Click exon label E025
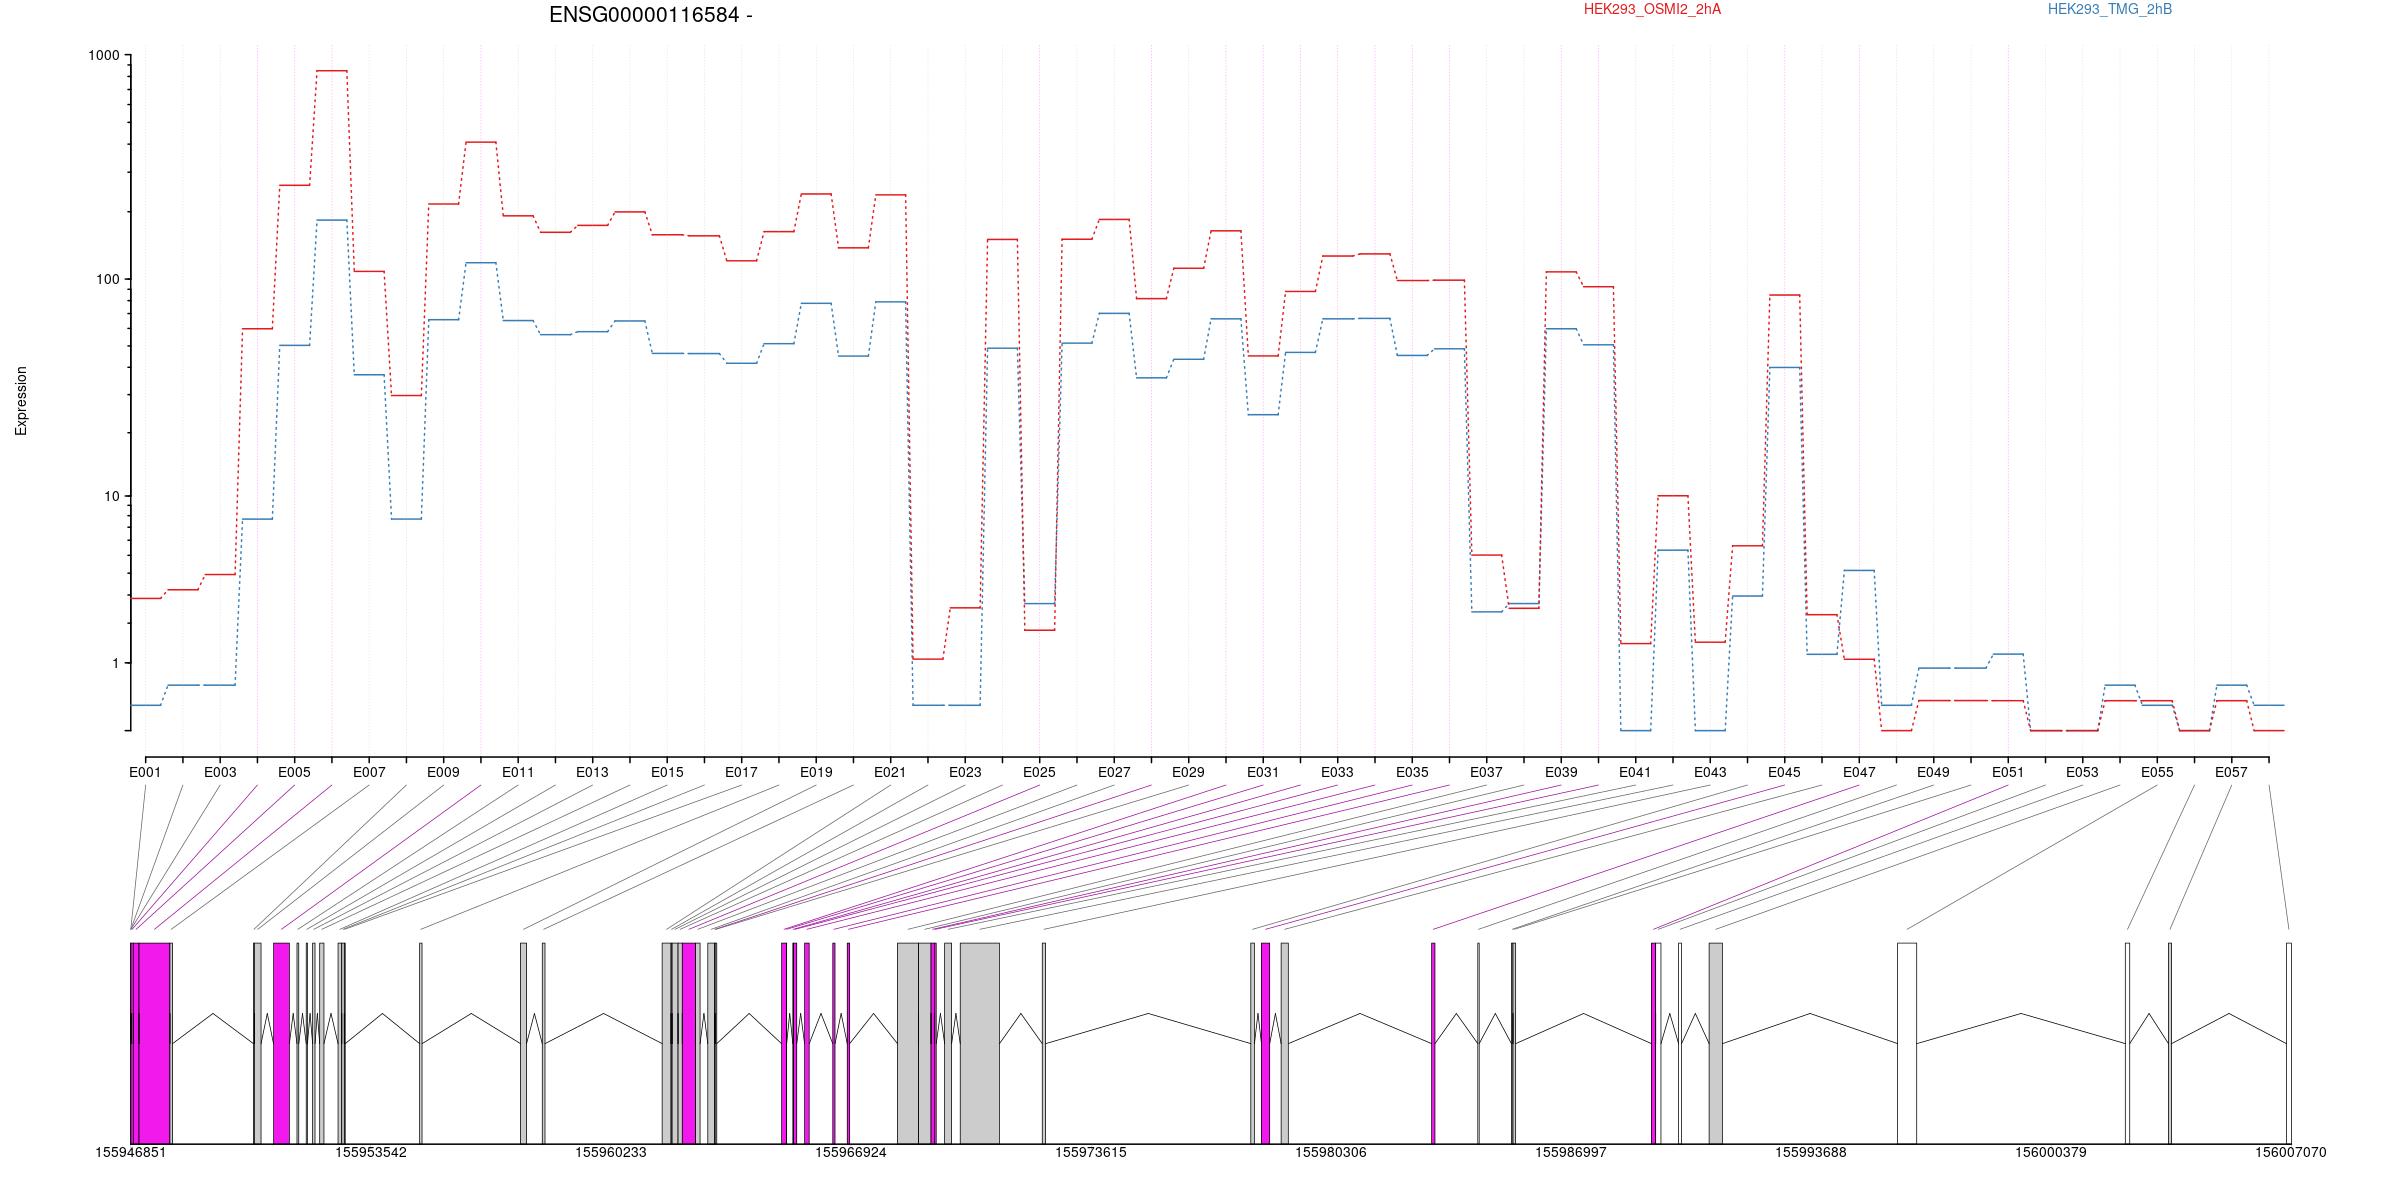Viewport: 2400px width, 1200px height. point(1039,772)
